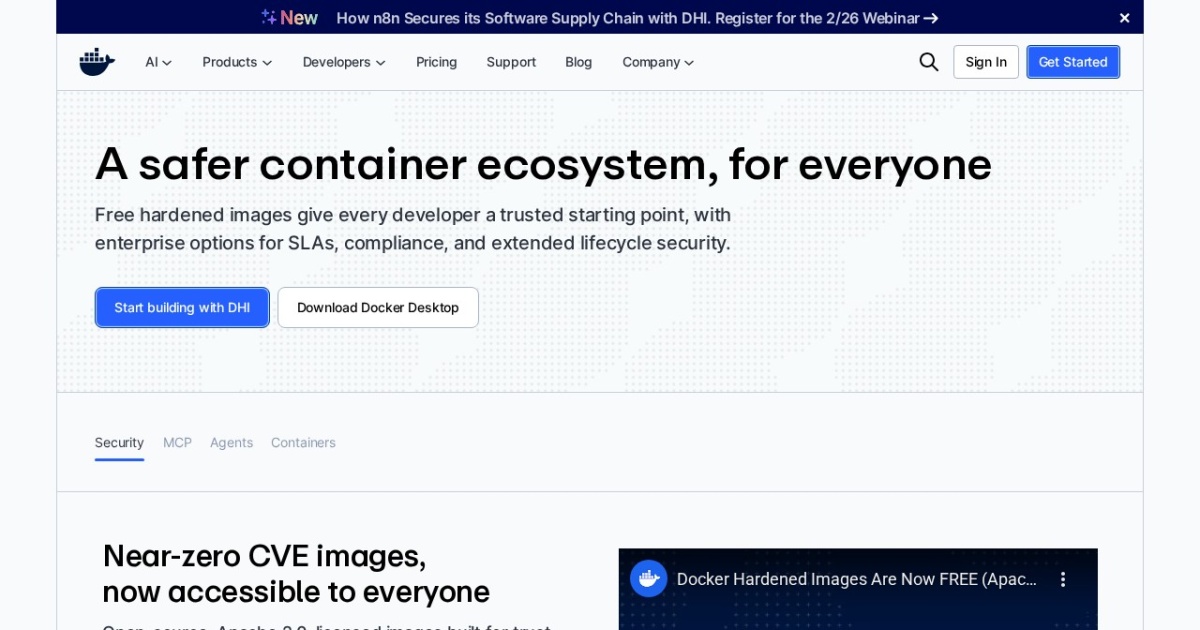Open the video player's three-dot menu
Image resolution: width=1200 pixels, height=630 pixels.
(1063, 578)
